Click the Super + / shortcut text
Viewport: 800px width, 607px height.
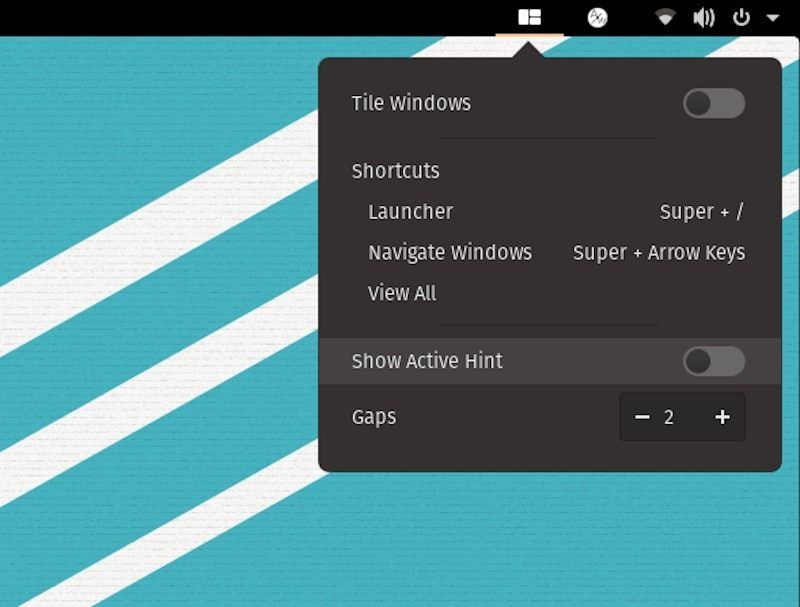point(701,212)
